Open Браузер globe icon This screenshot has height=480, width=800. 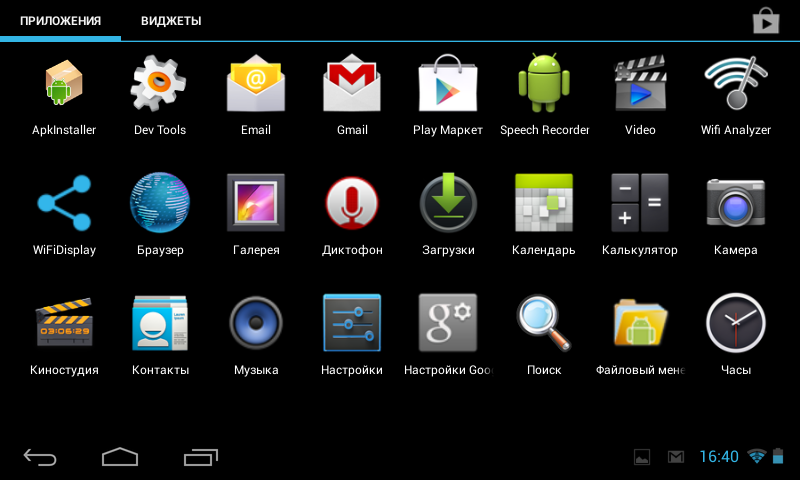tap(160, 203)
